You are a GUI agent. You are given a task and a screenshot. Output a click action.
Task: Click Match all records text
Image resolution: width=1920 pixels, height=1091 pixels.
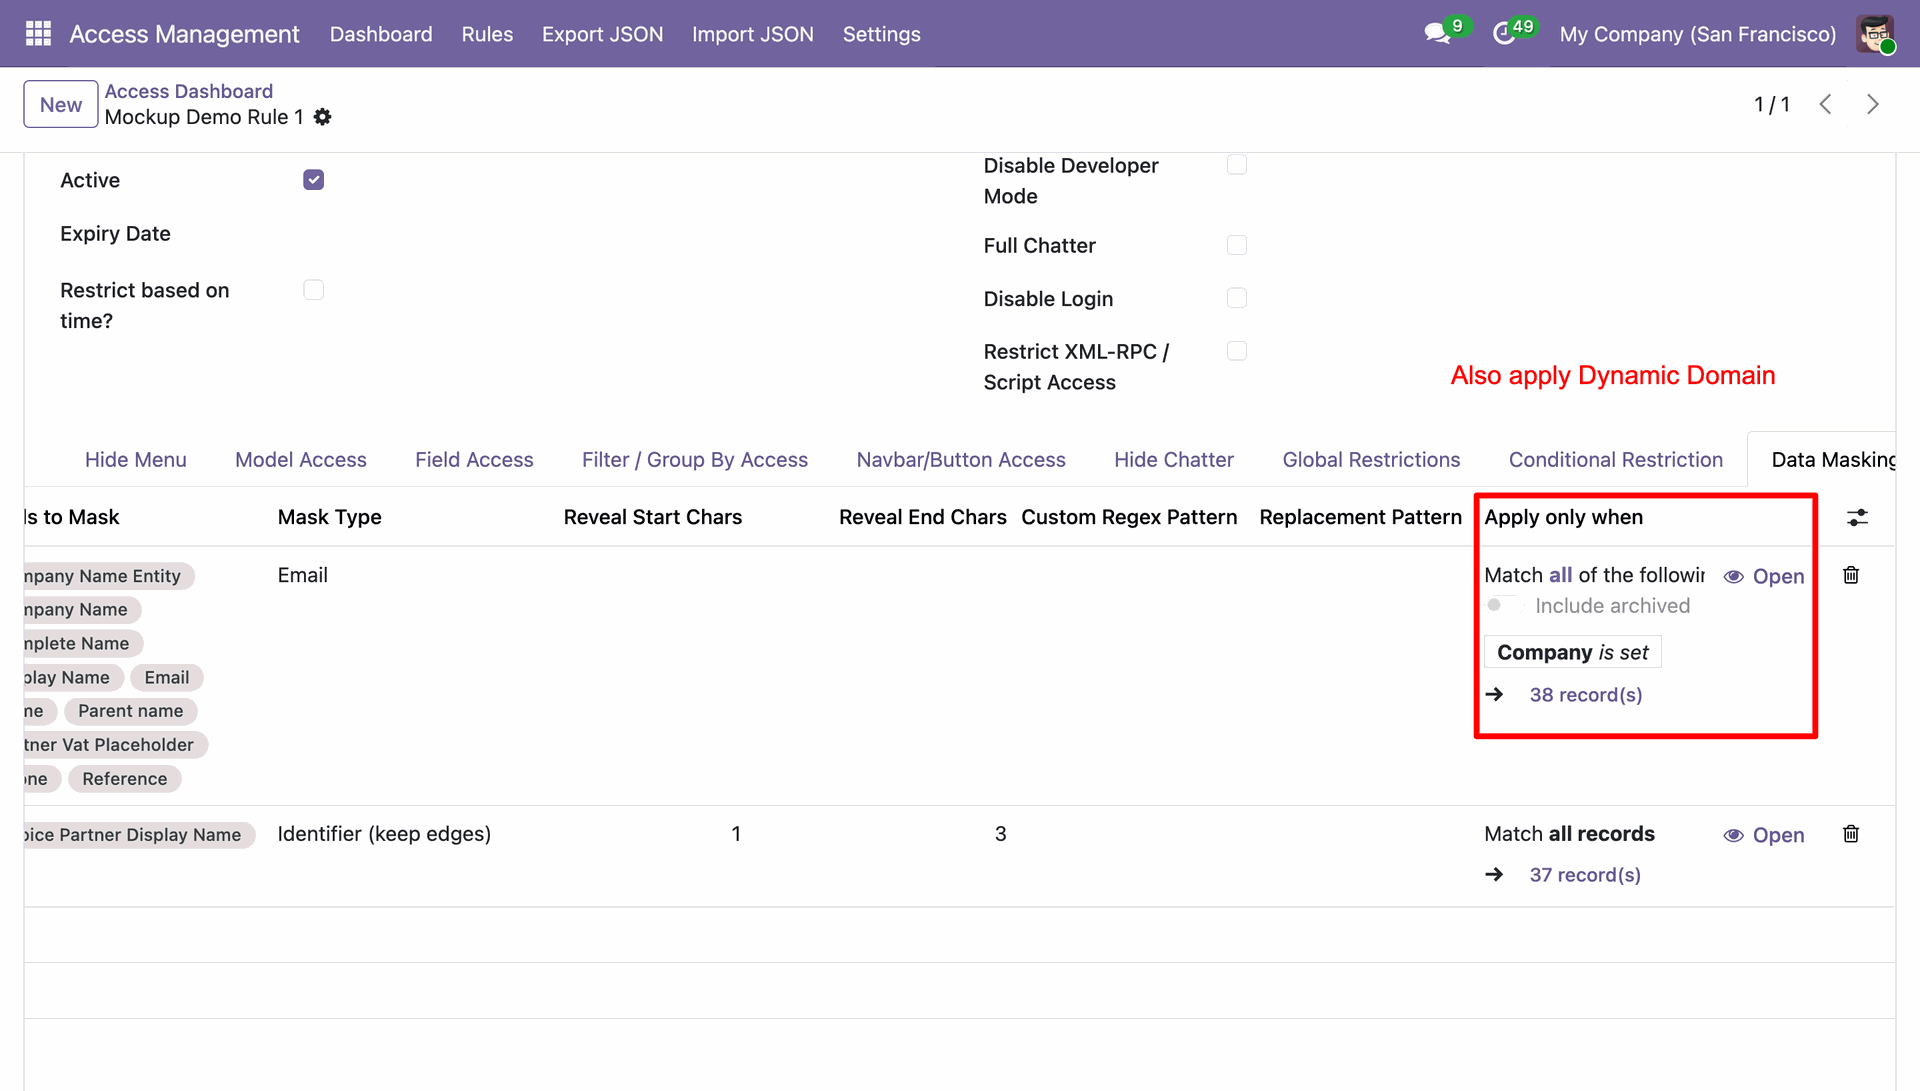pos(1569,834)
